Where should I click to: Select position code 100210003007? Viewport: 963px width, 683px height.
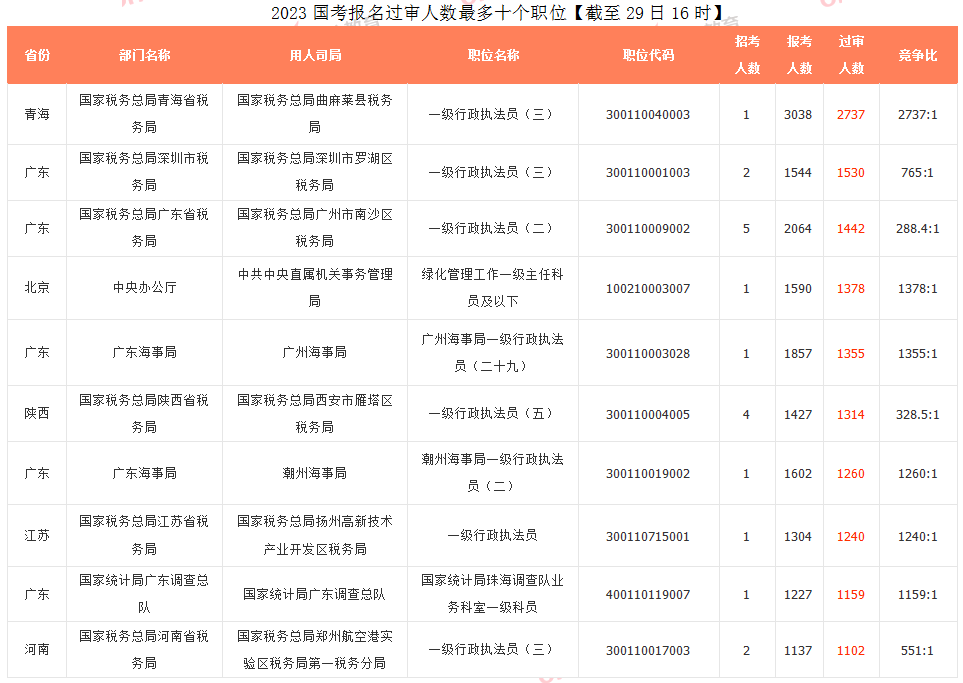click(648, 289)
